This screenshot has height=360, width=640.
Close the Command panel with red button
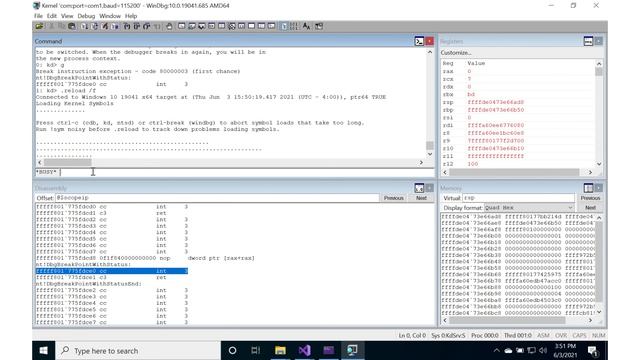(429, 41)
